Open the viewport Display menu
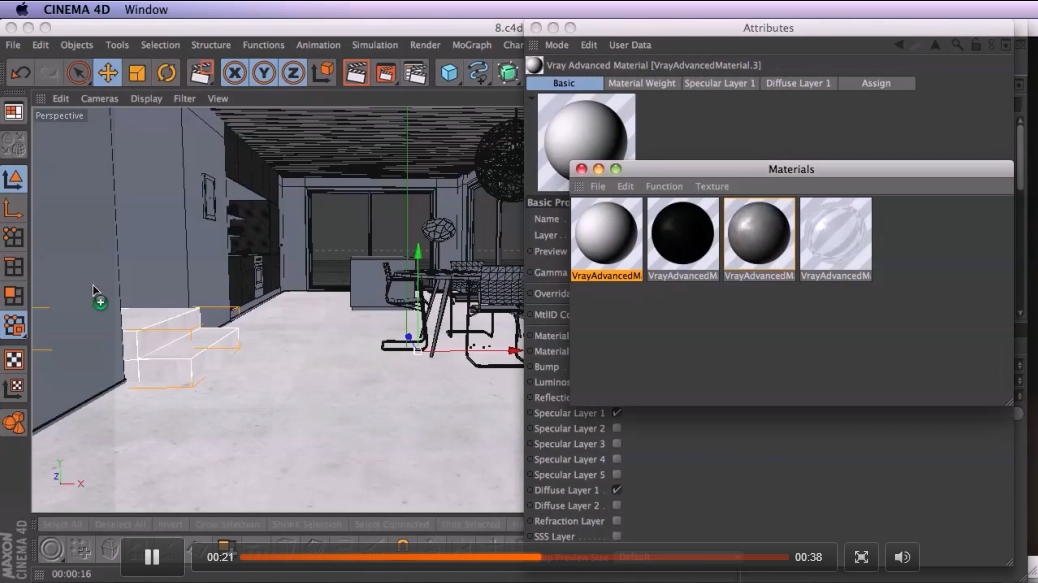This screenshot has width=1038, height=583. click(146, 99)
